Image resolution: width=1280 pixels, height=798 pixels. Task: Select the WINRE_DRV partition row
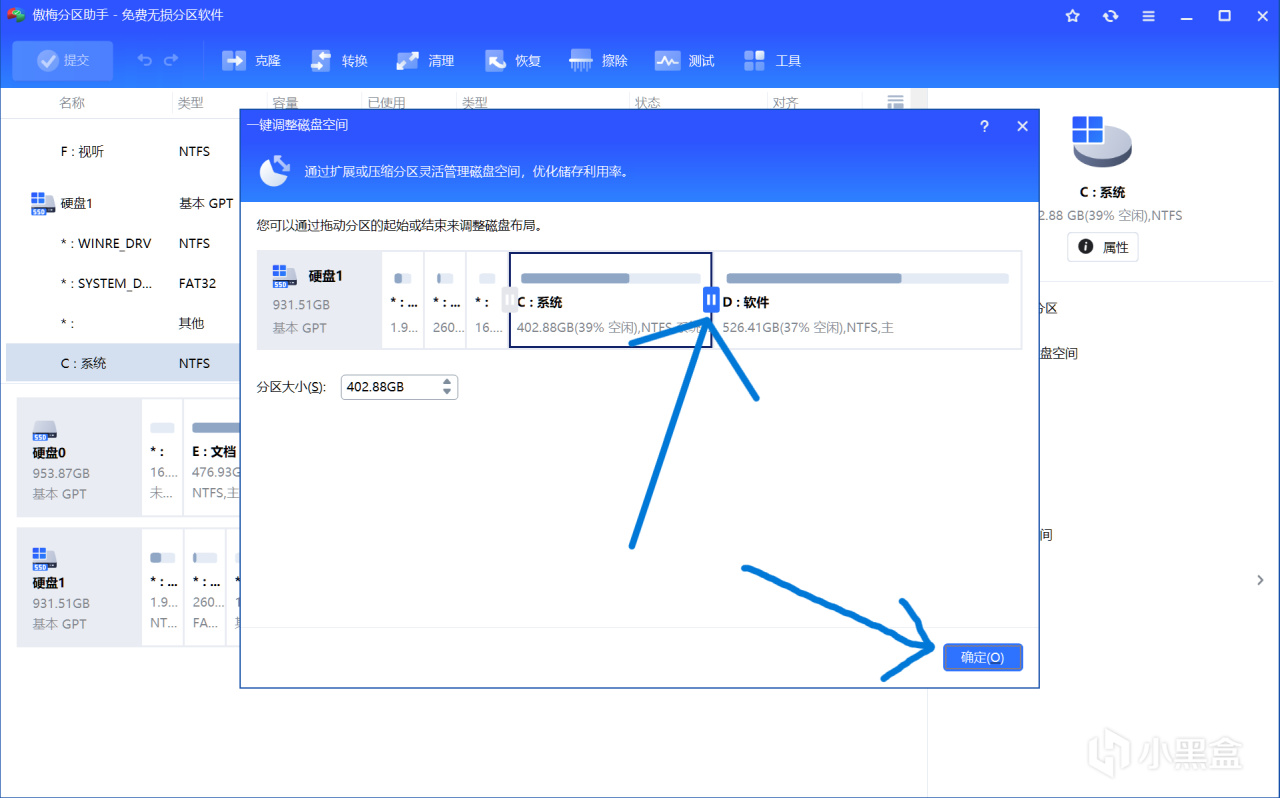123,243
